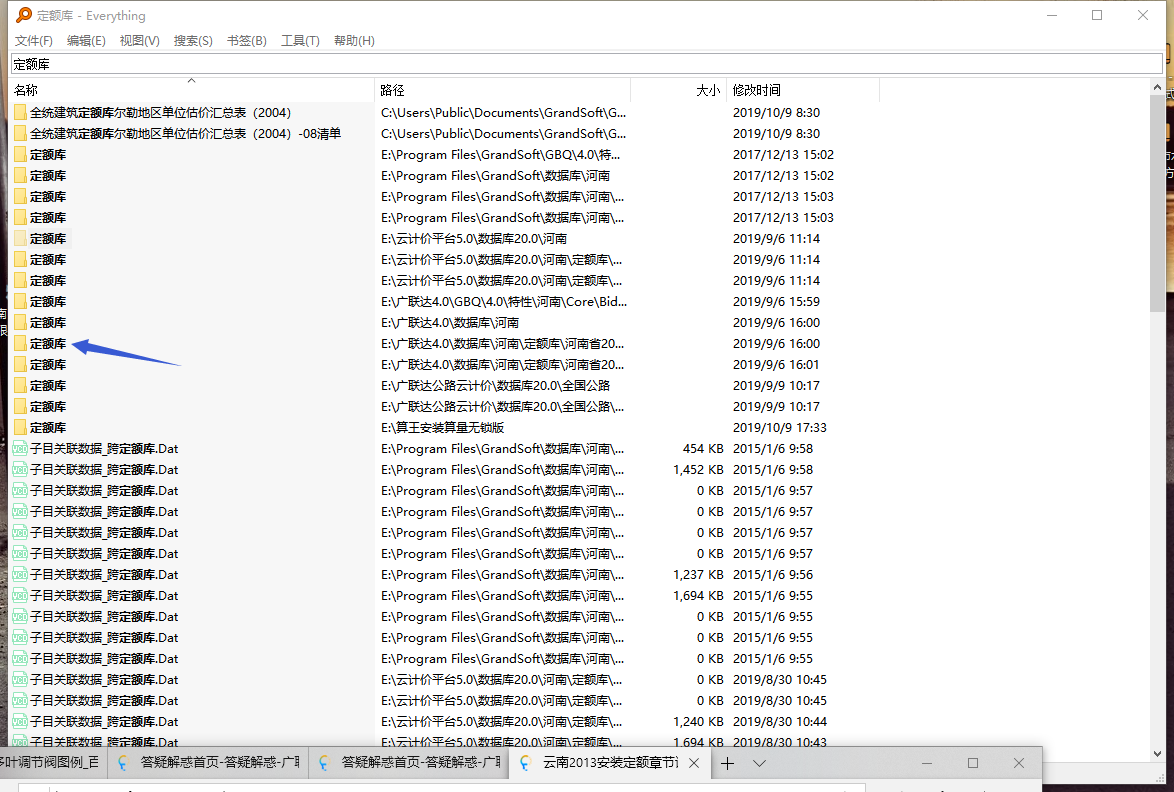The width and height of the screenshot is (1174, 792).
Task: Click the vertical scrollbar thumb of results list
Action: [x=1158, y=204]
